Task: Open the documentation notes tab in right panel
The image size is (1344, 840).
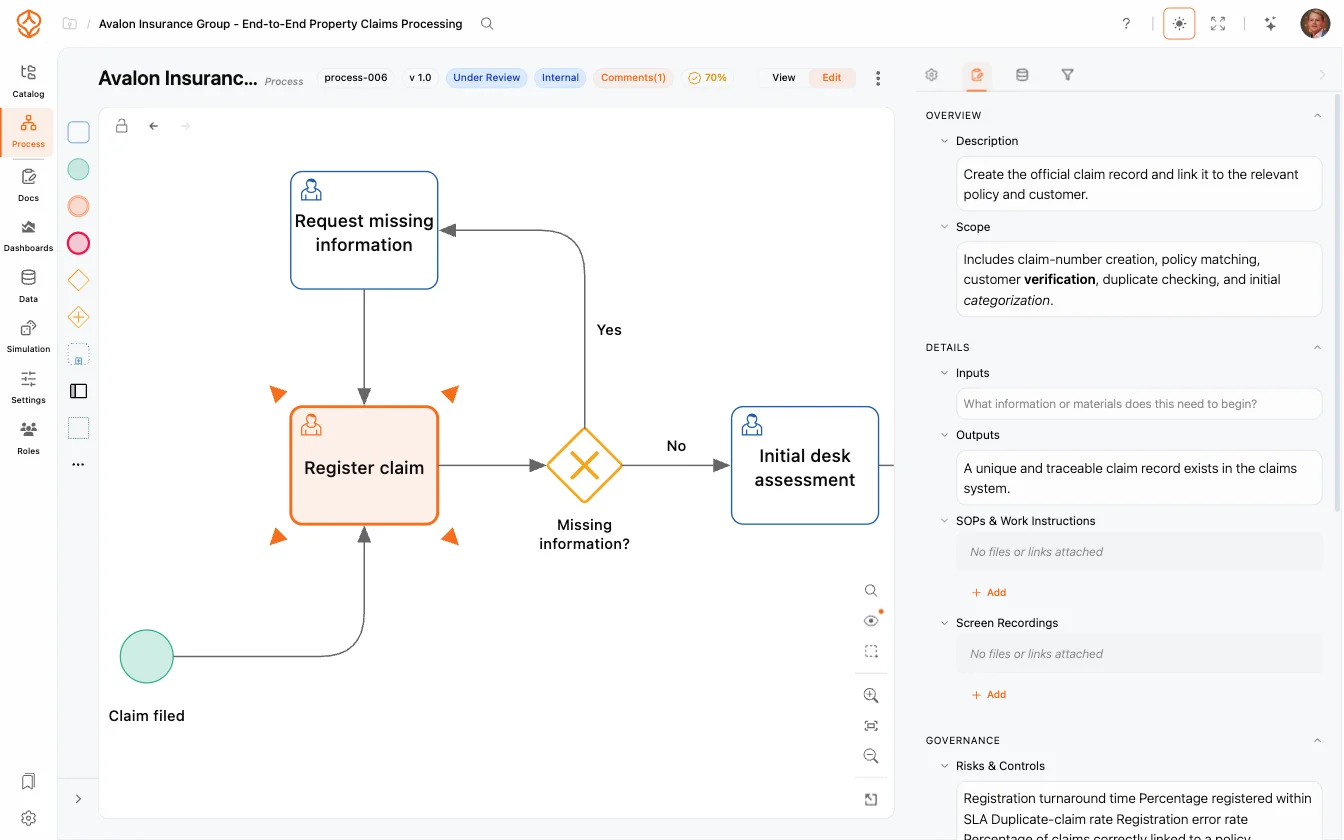Action: point(977,75)
